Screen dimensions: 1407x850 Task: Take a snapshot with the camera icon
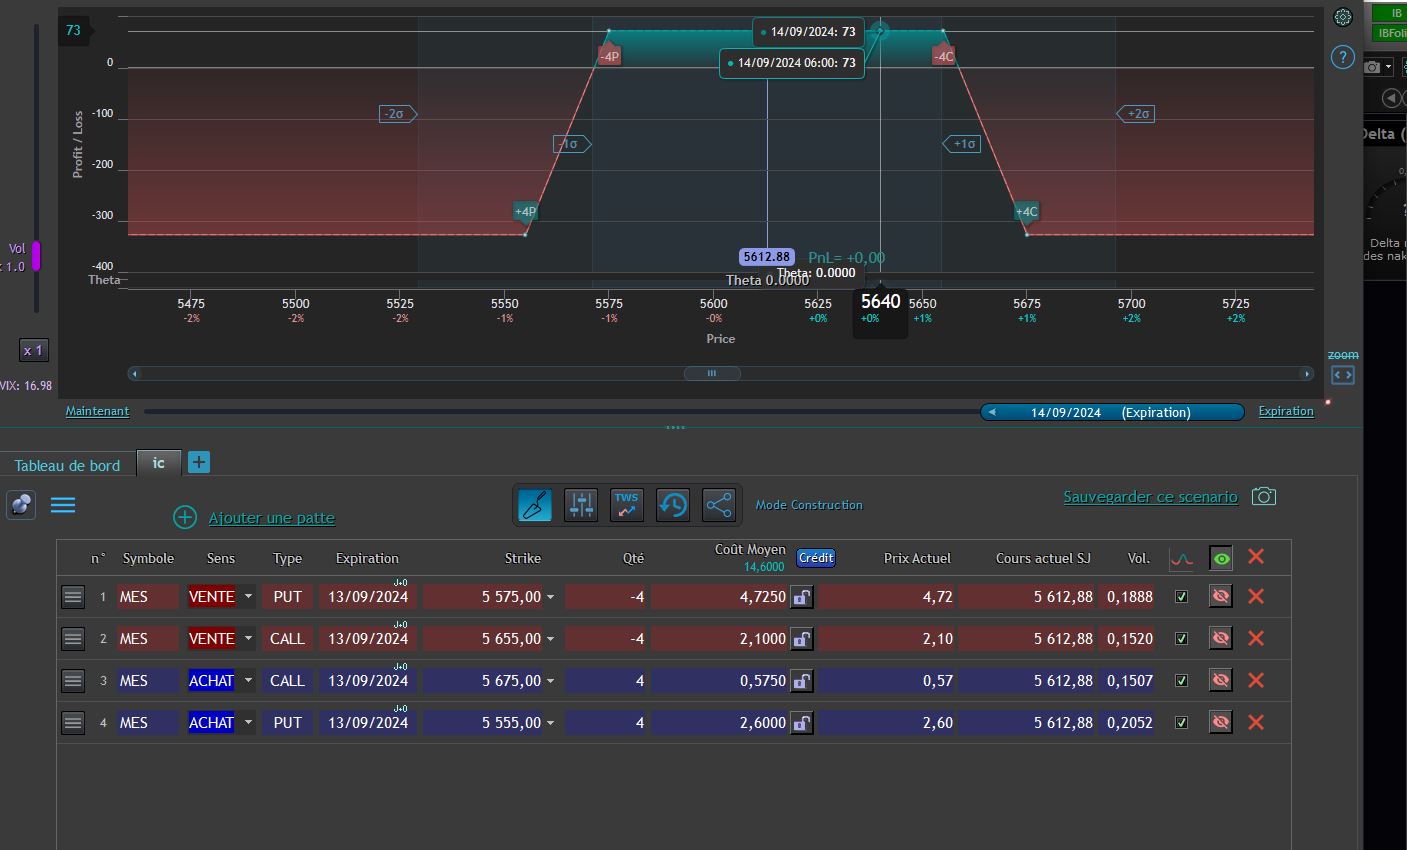click(x=1264, y=497)
